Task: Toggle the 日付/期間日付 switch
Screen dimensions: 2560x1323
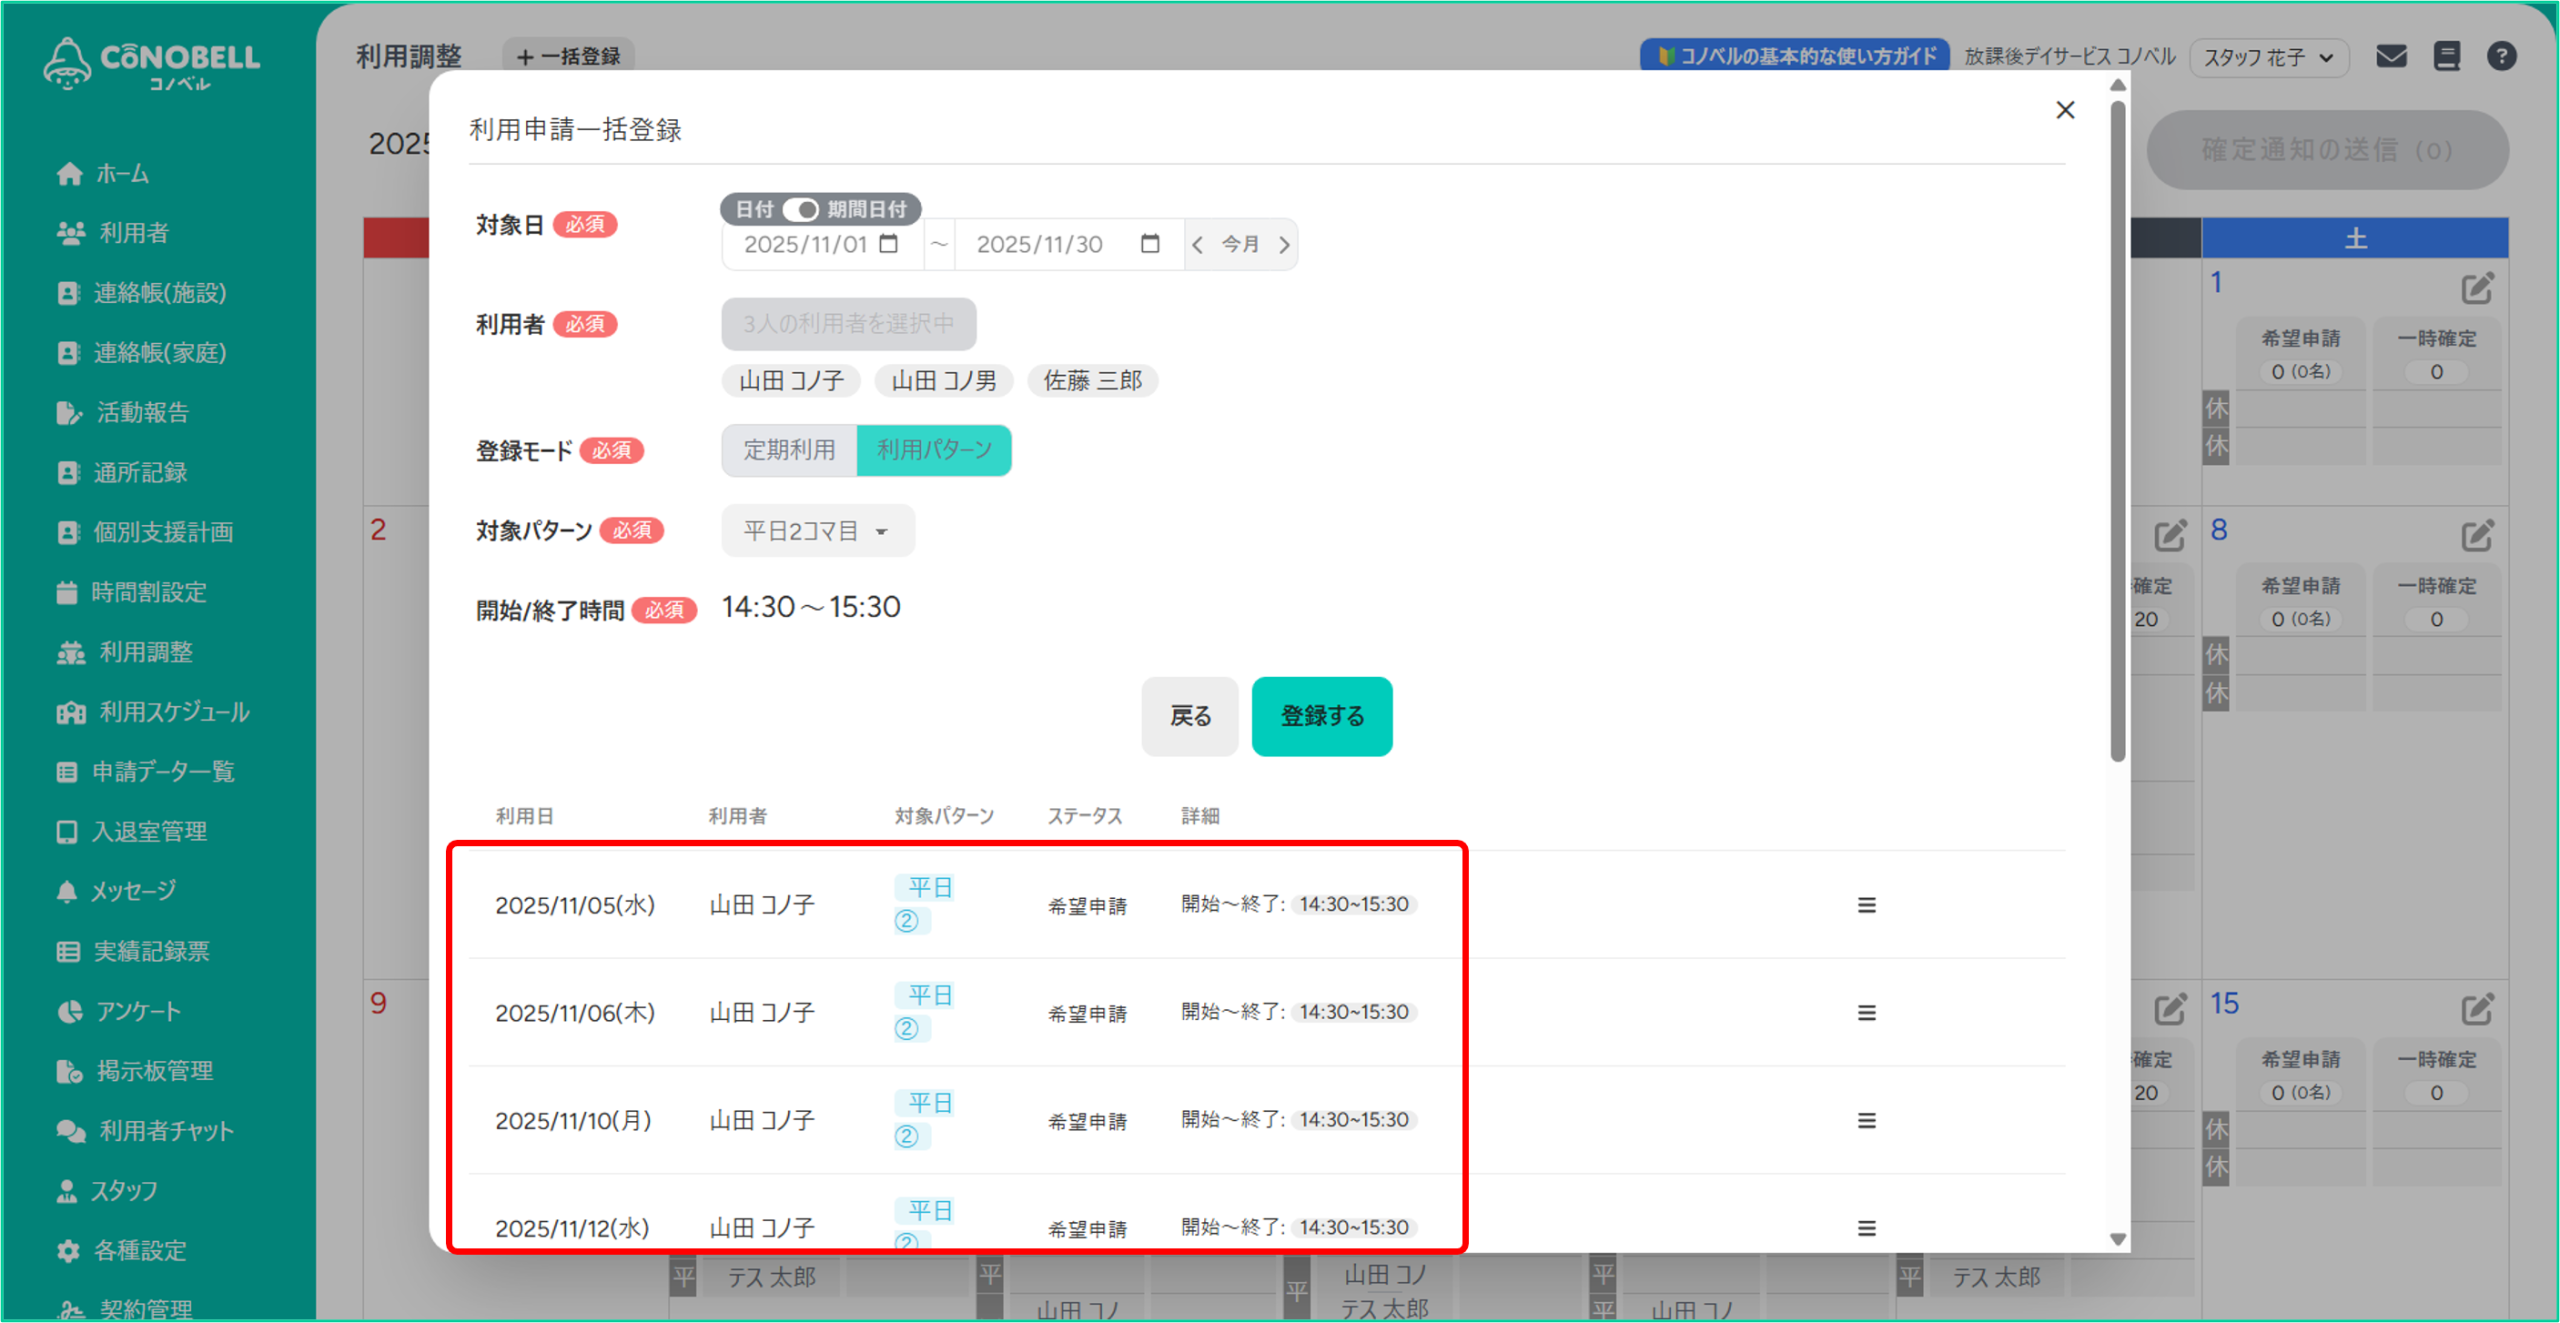Action: [800, 209]
